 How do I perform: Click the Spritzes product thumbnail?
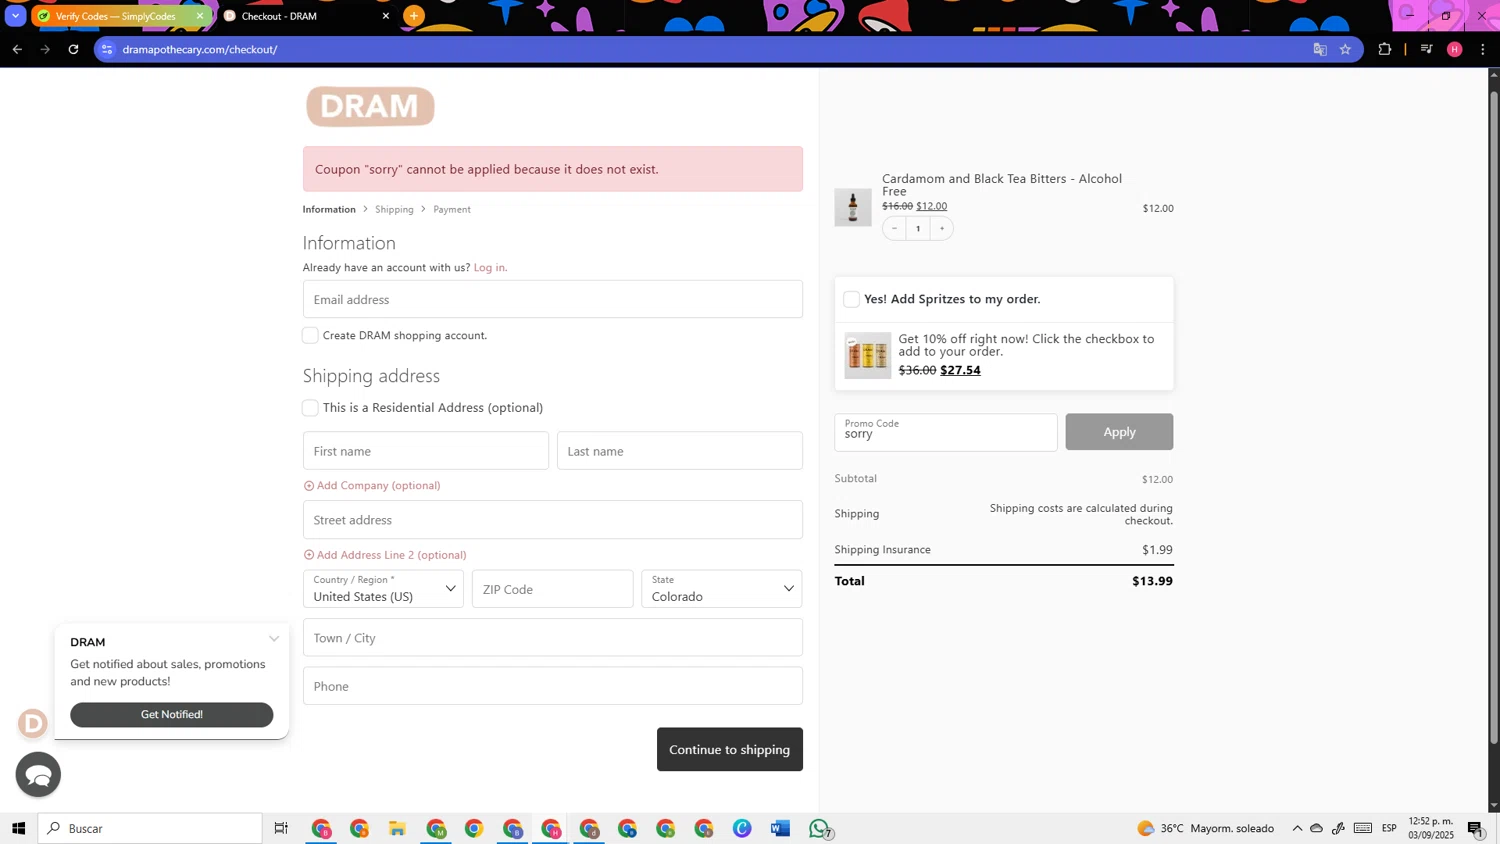[867, 355]
